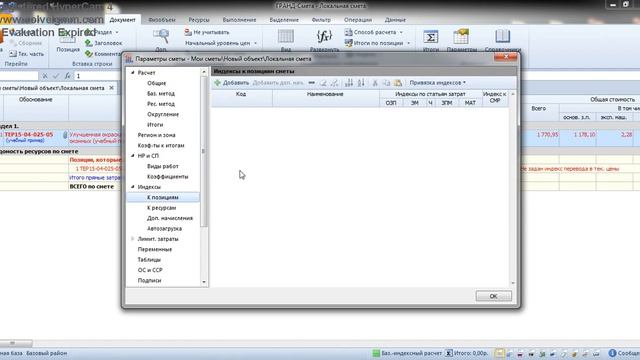
Task: Expand the Лимит. затраты tree node
Action: pyautogui.click(x=133, y=239)
